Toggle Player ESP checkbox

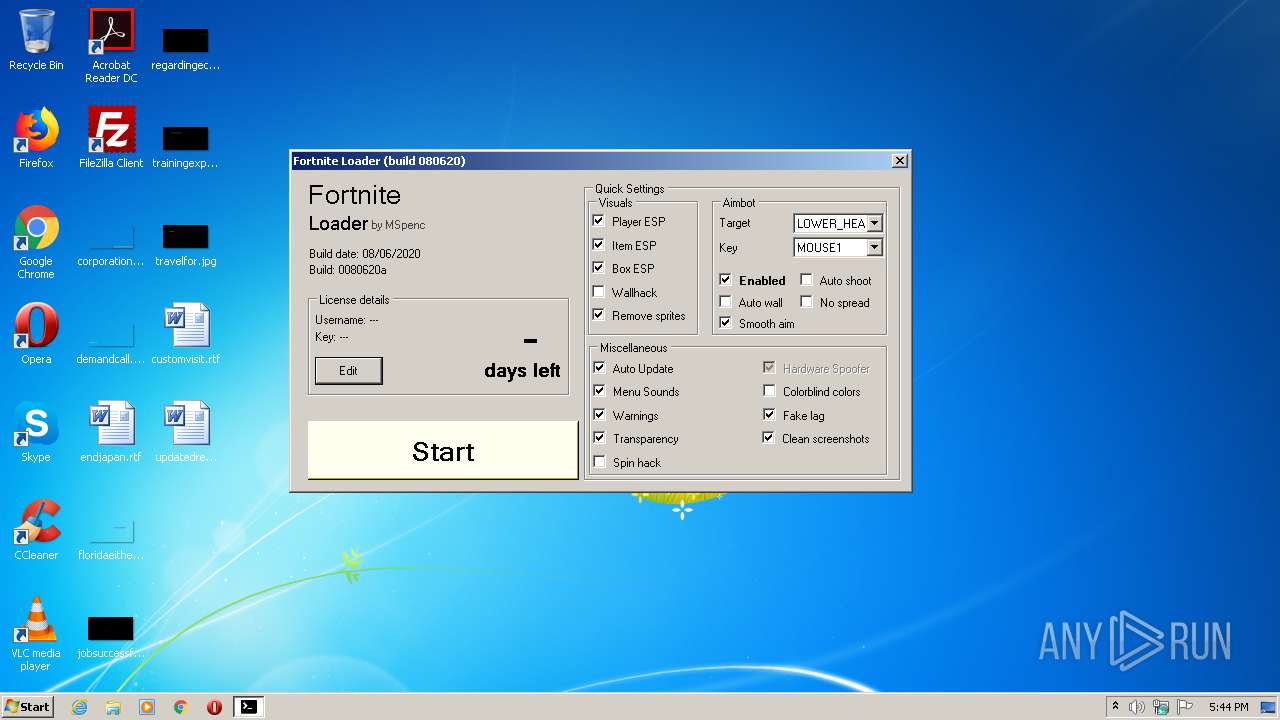pos(599,221)
